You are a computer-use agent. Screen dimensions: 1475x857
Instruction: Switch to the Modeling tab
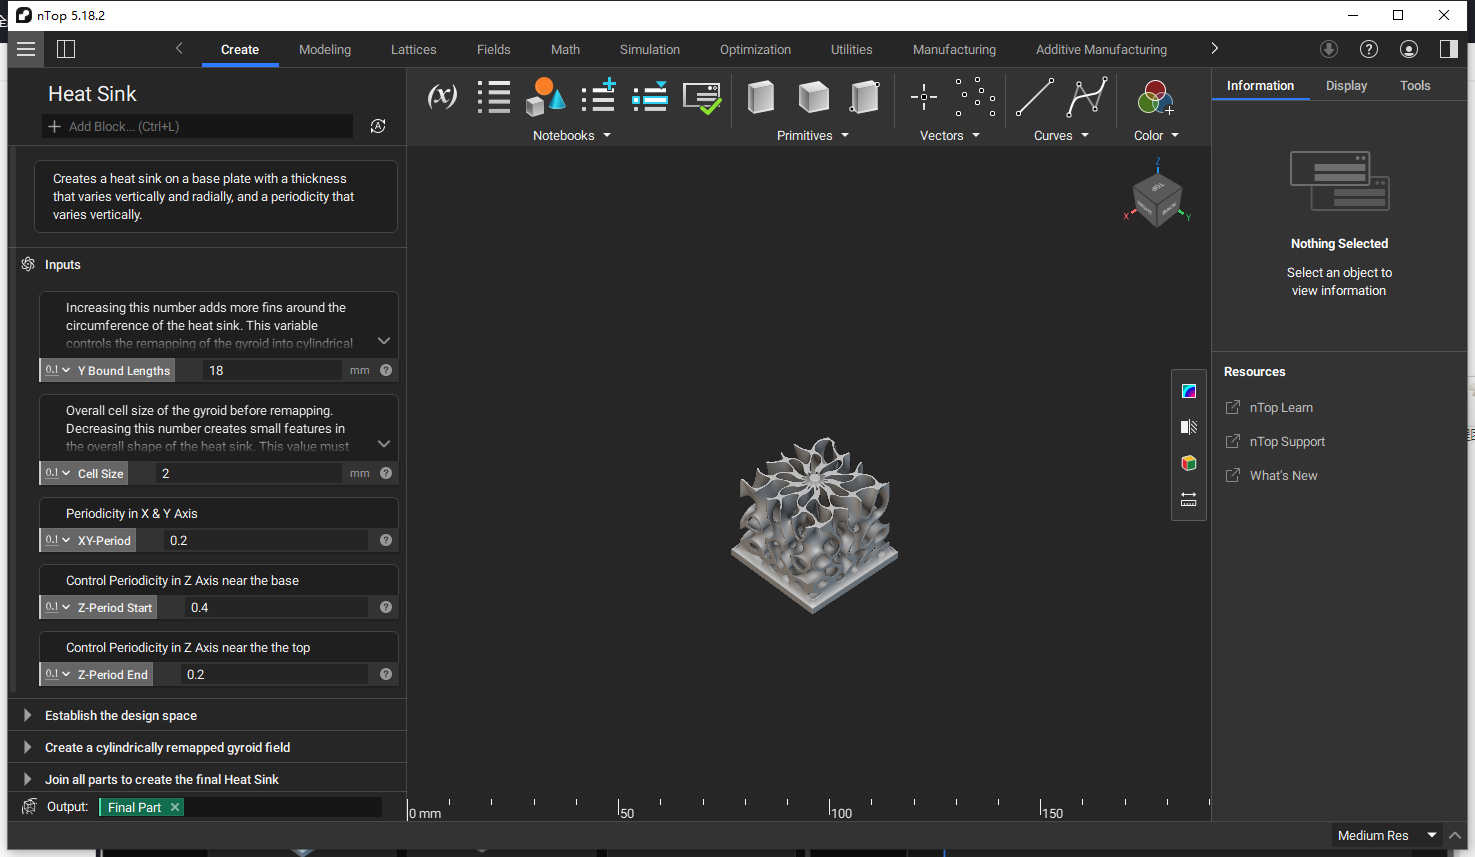[x=325, y=49]
